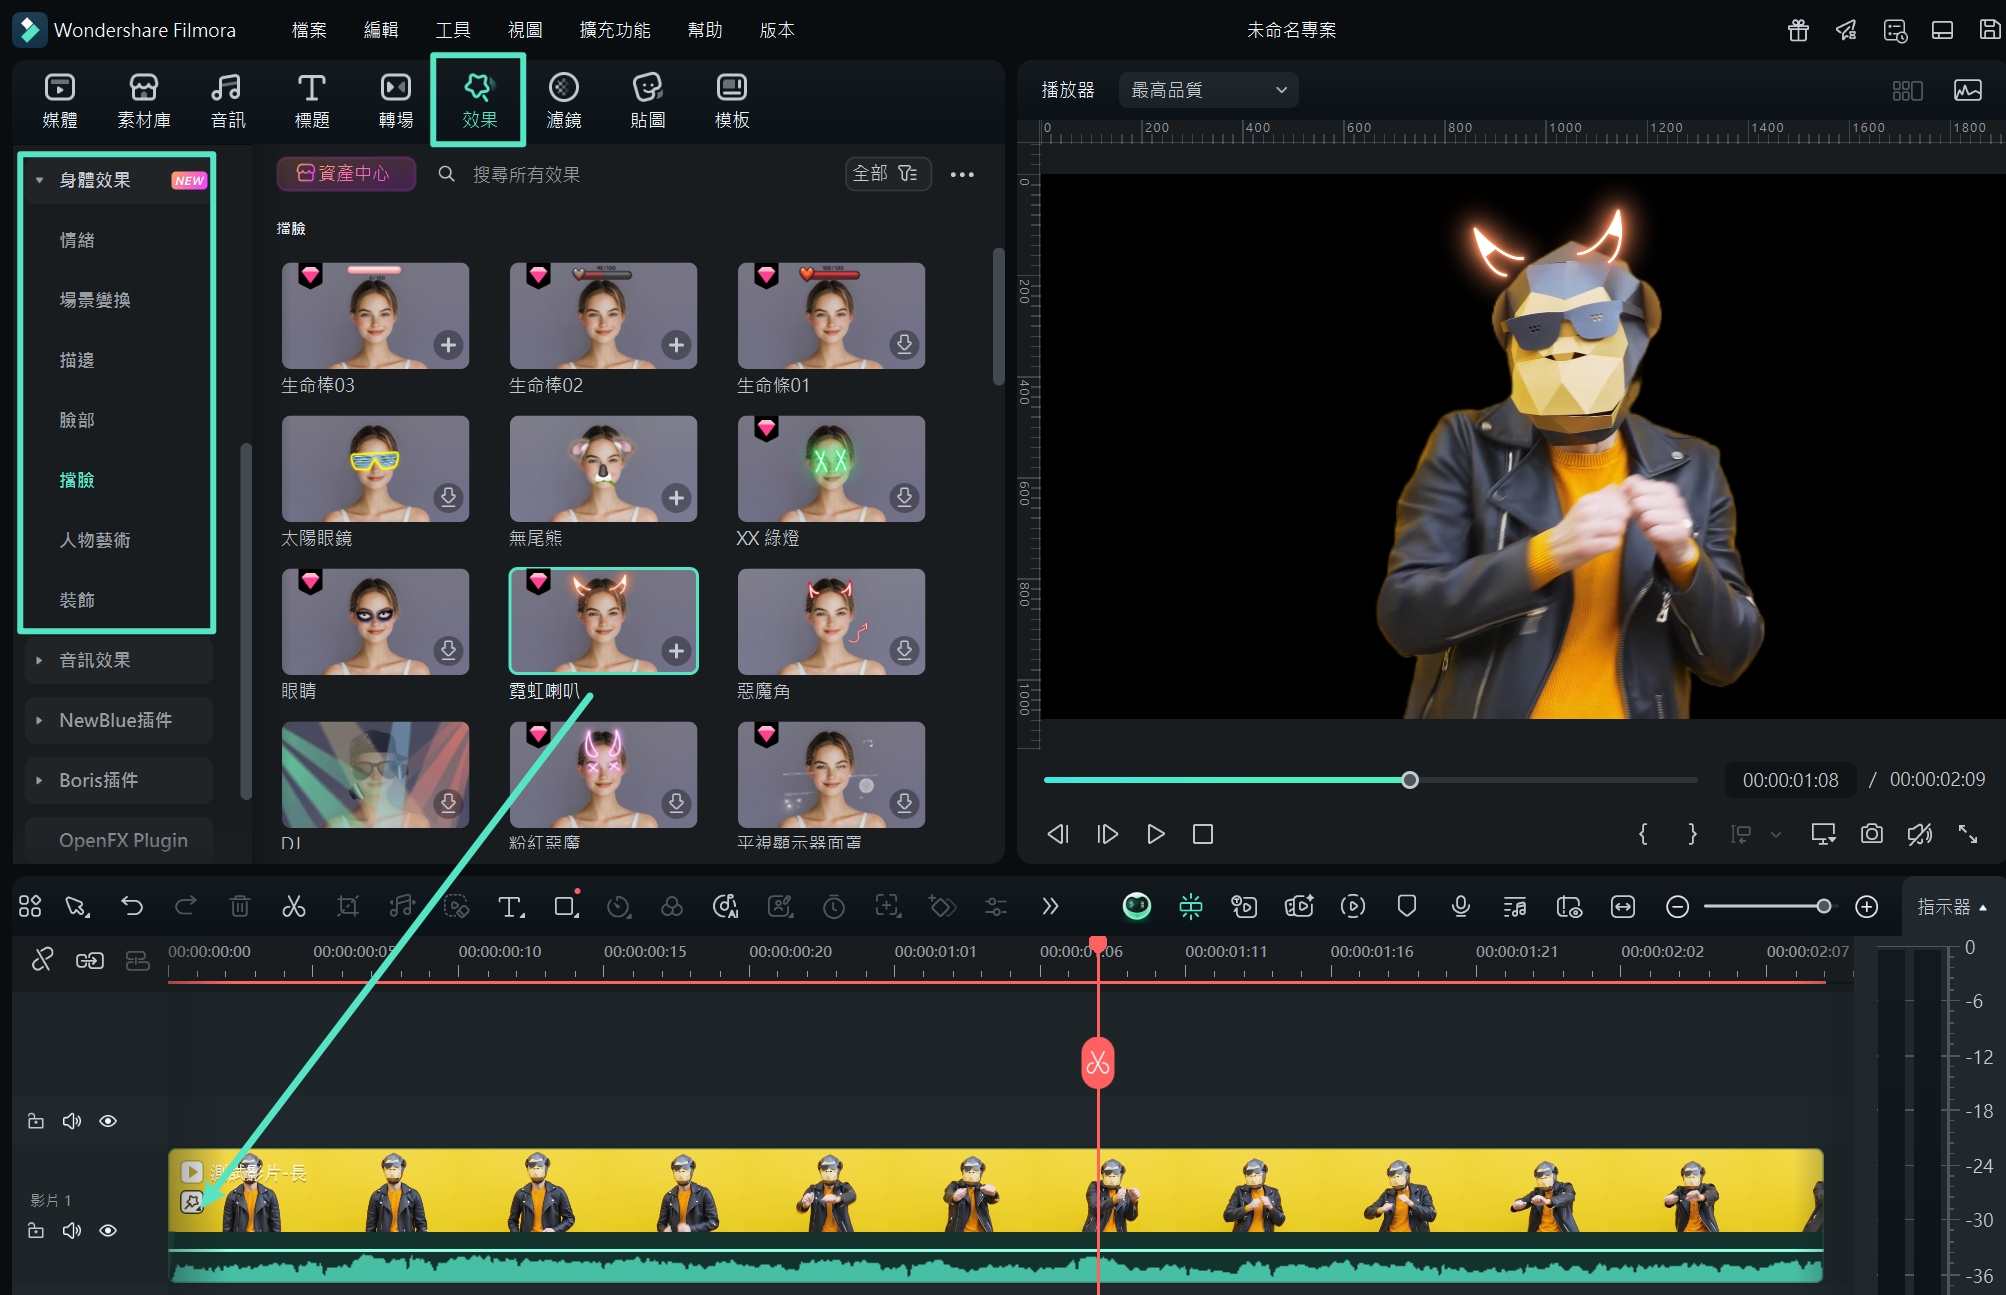Open the 最高品質 playback quality dropdown
This screenshot has width=2006, height=1295.
point(1208,90)
